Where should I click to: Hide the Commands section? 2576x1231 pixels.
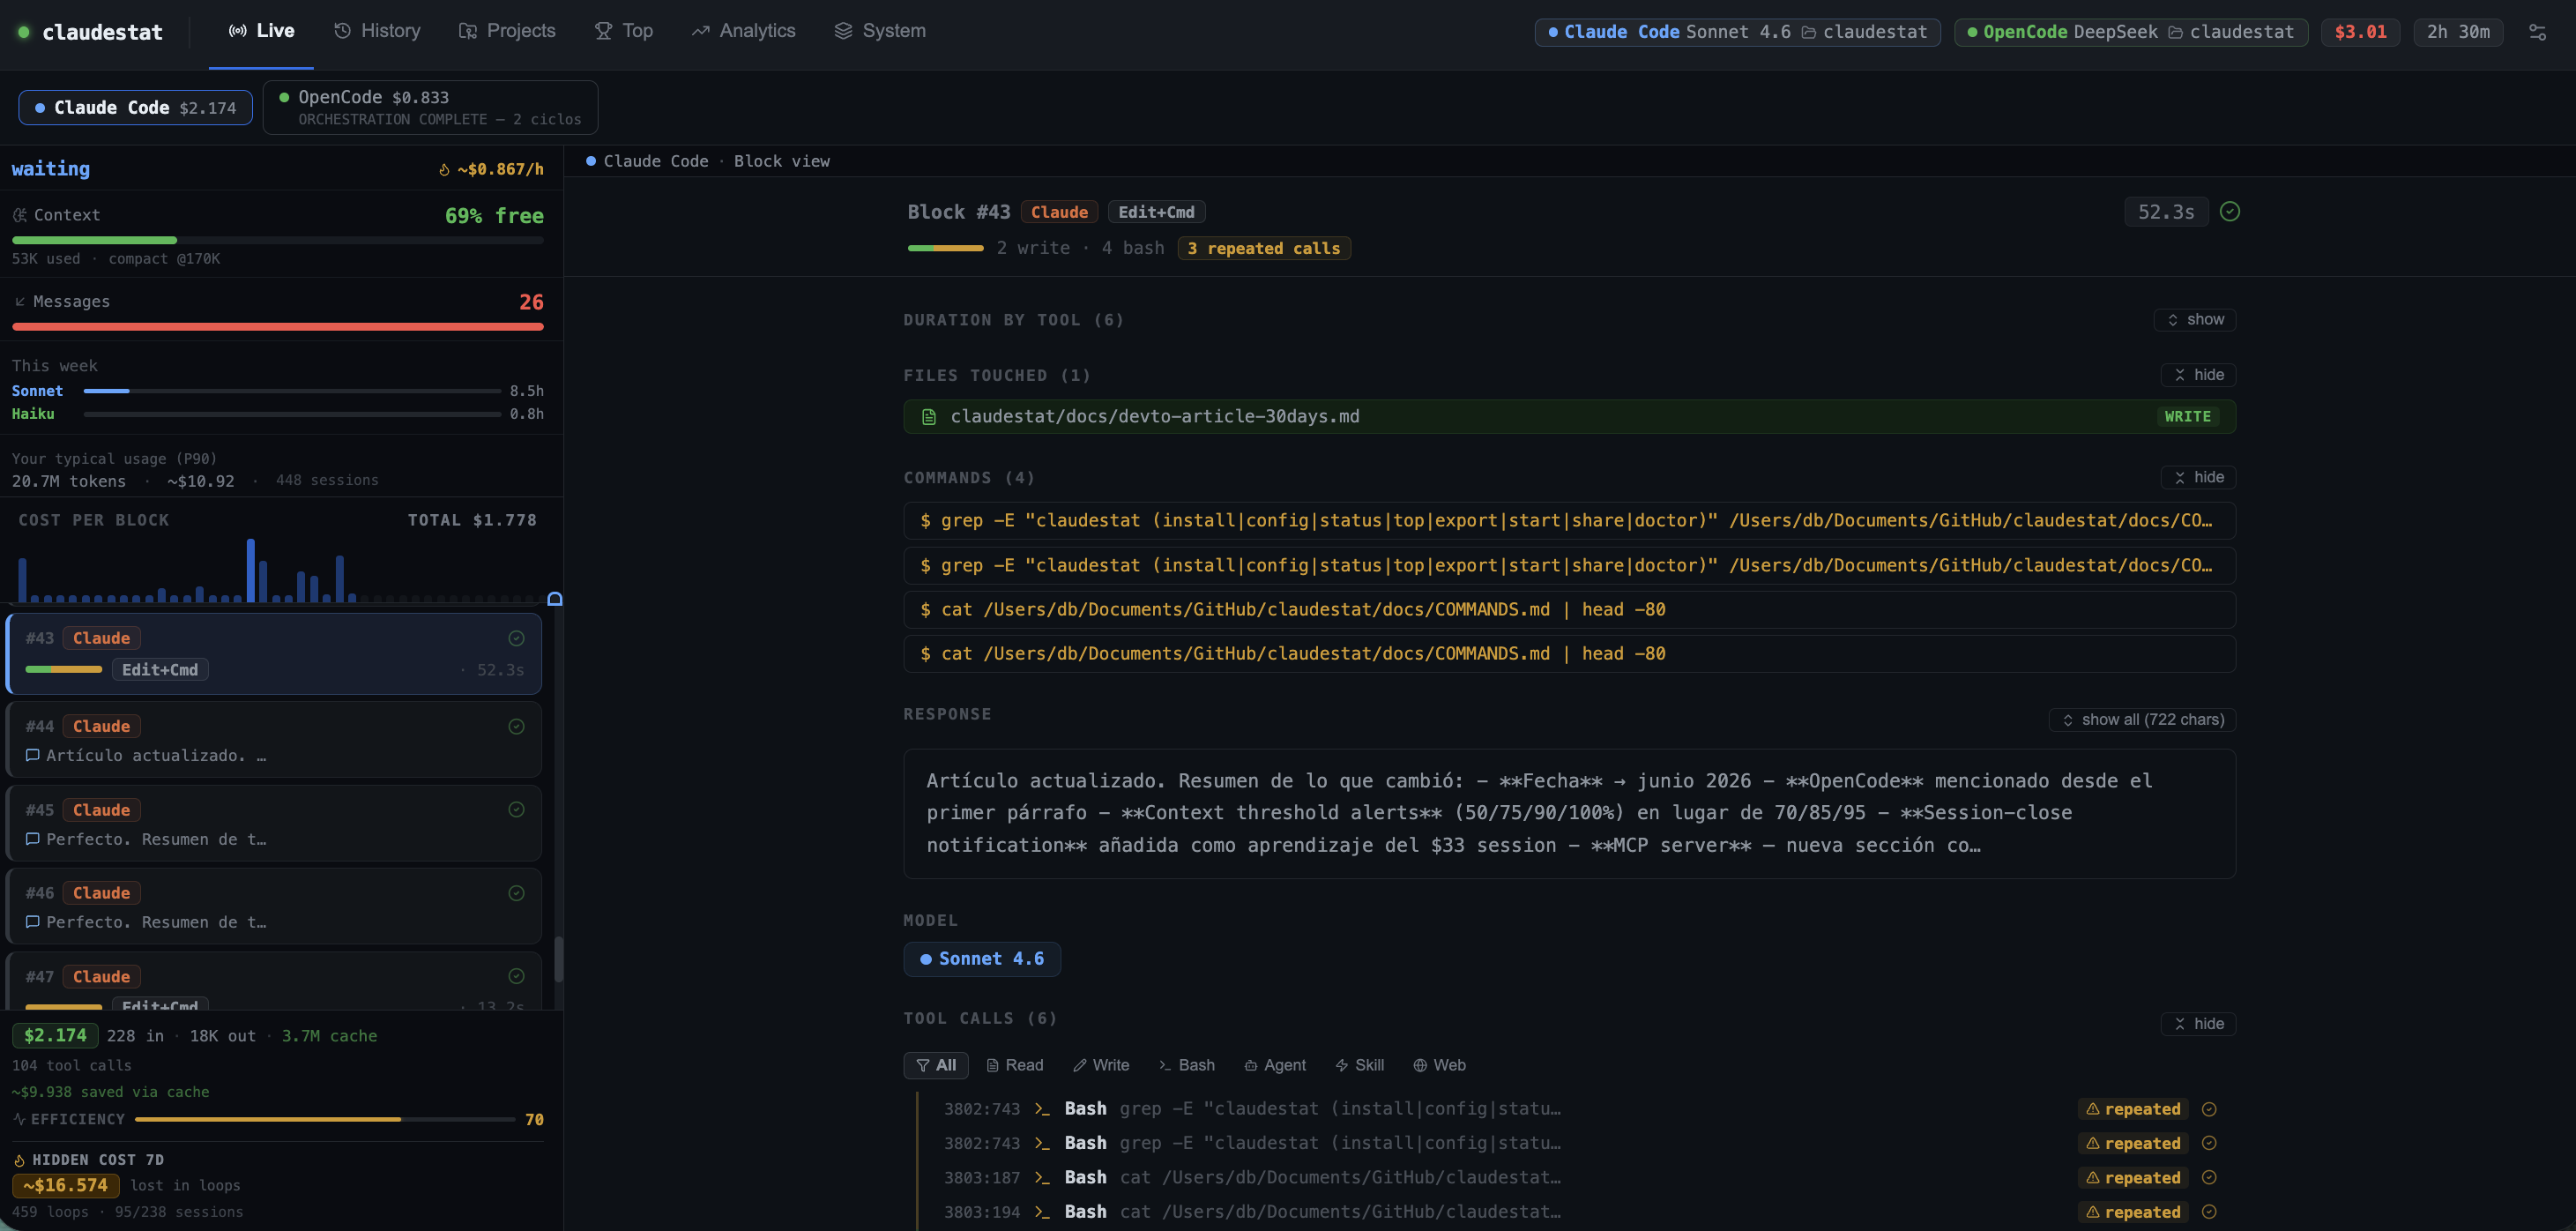pos(2198,477)
